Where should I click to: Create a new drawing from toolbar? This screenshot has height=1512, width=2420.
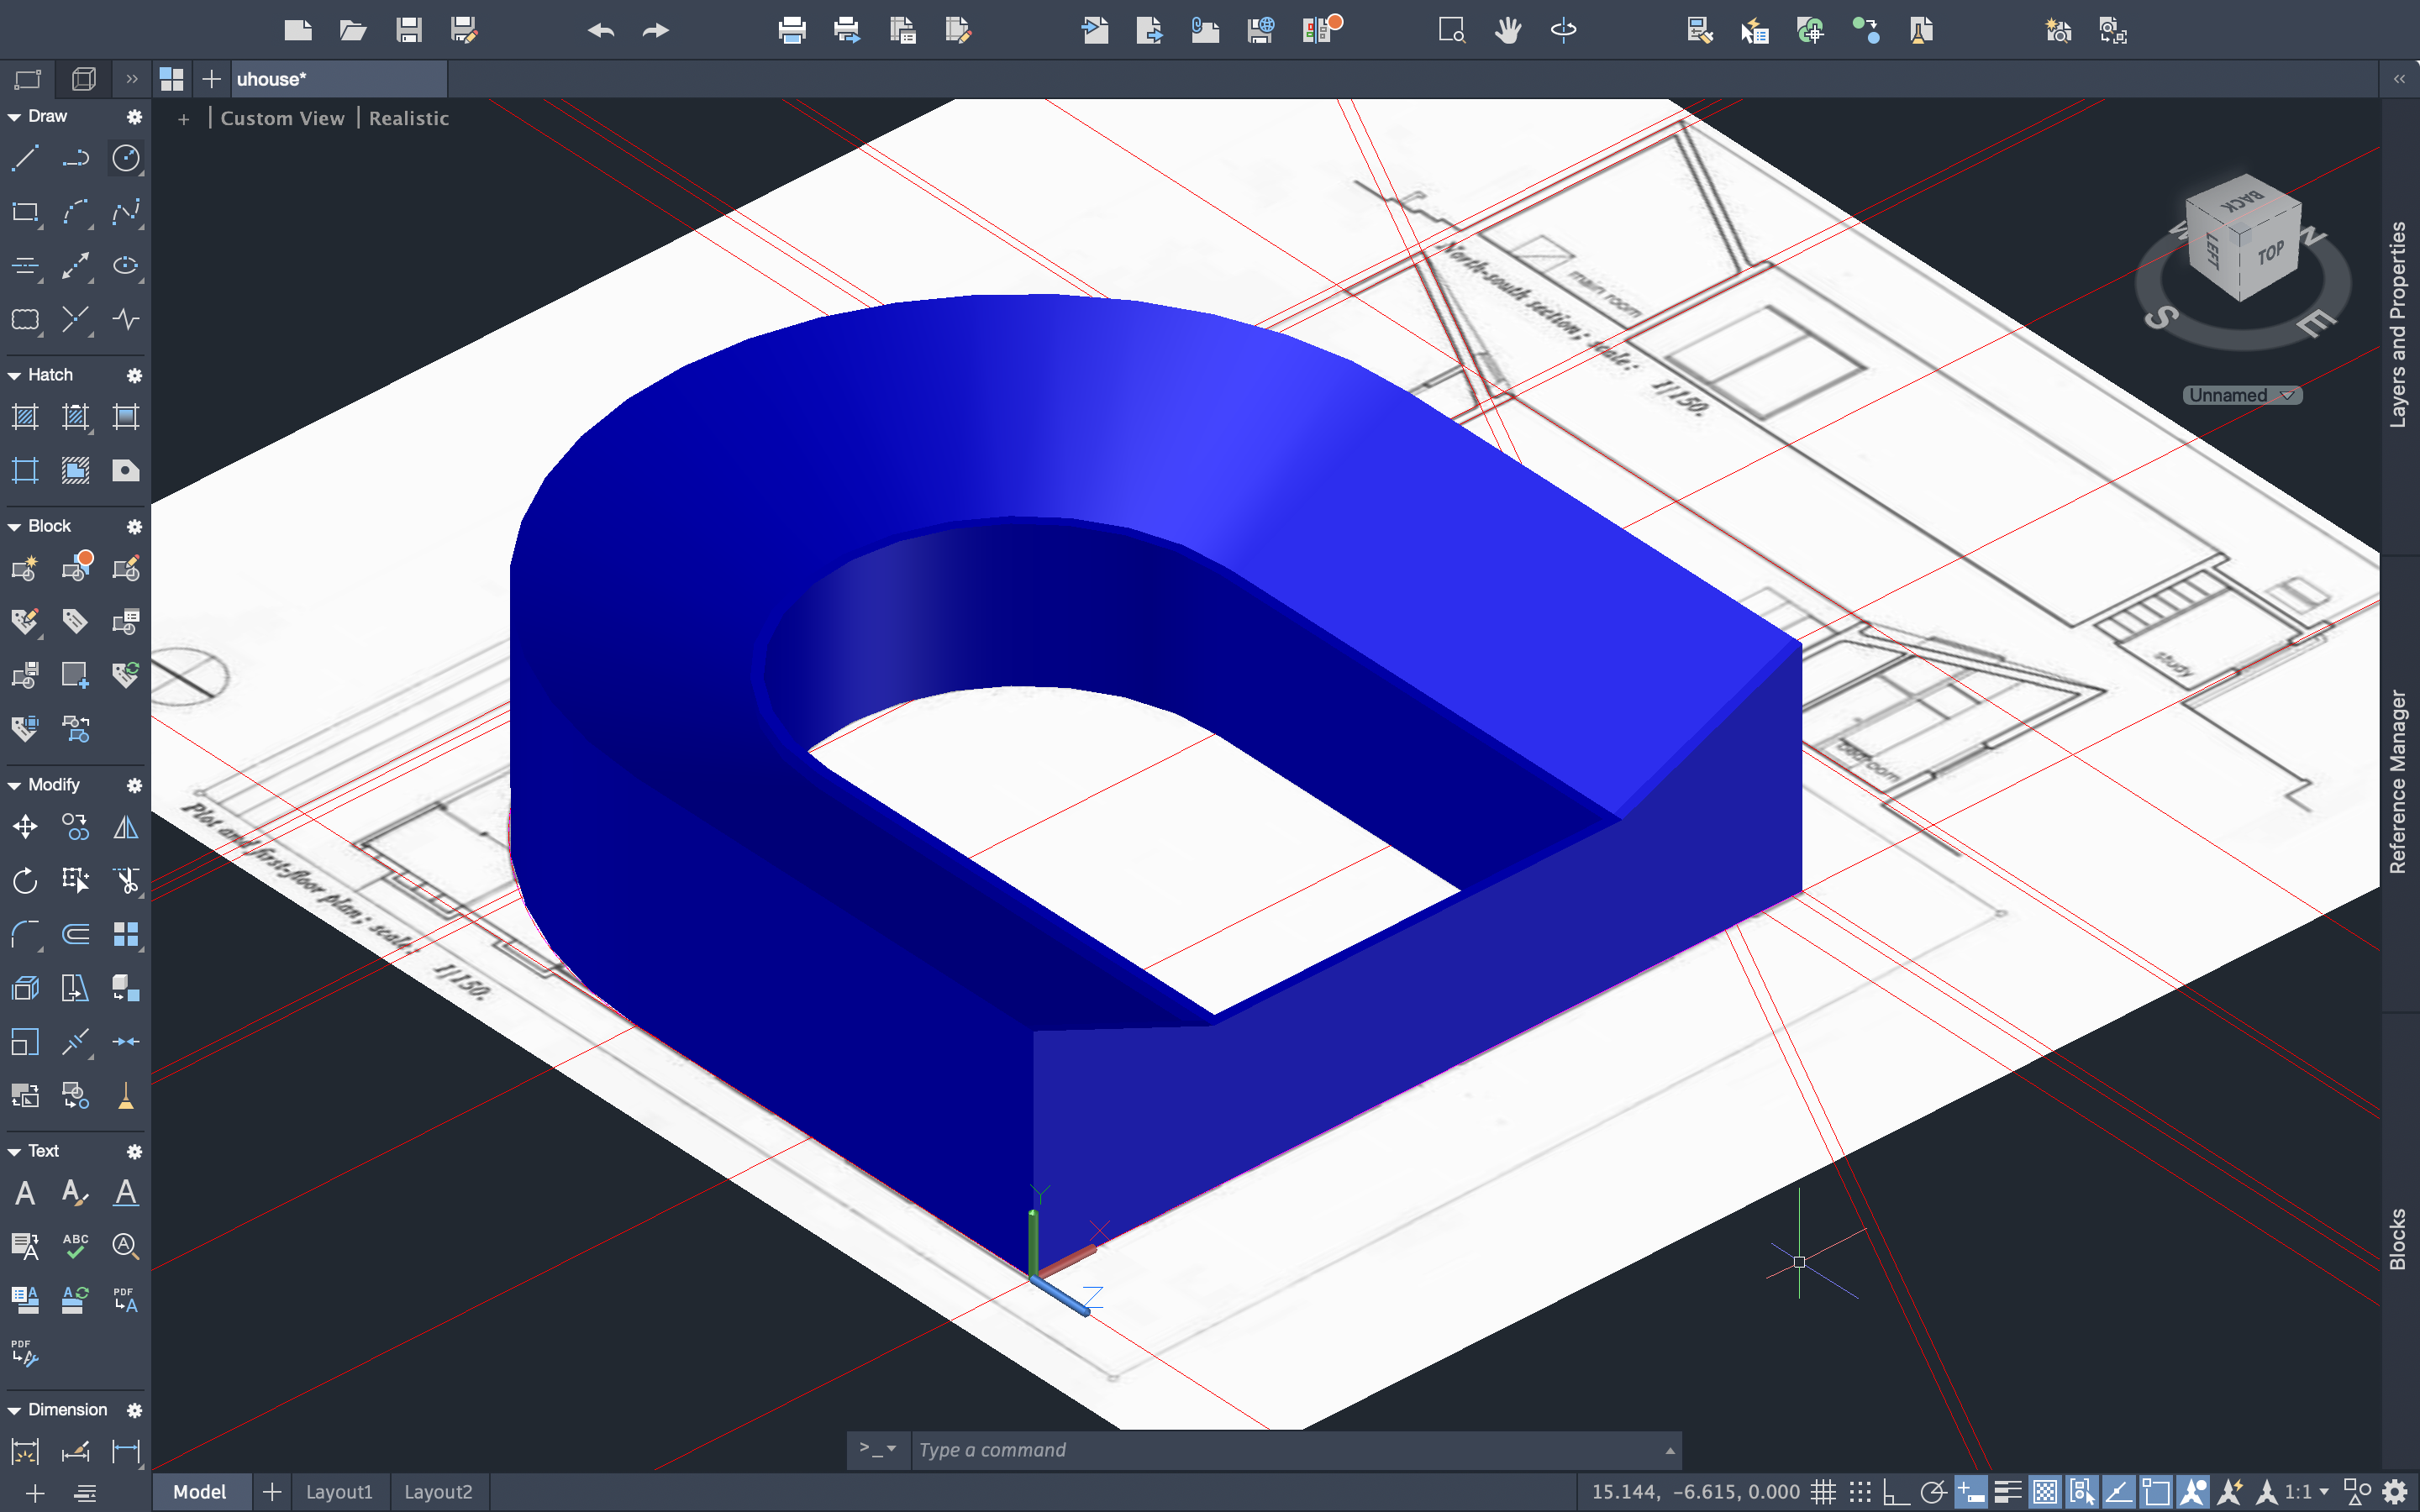tap(298, 30)
